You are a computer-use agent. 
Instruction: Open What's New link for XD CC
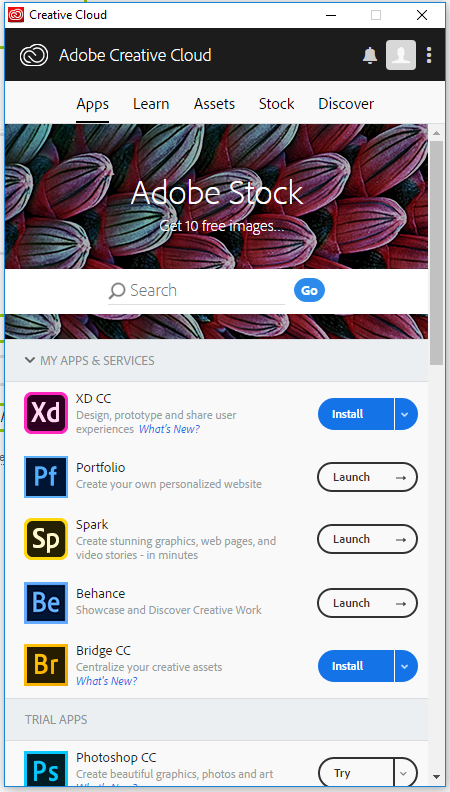(169, 429)
